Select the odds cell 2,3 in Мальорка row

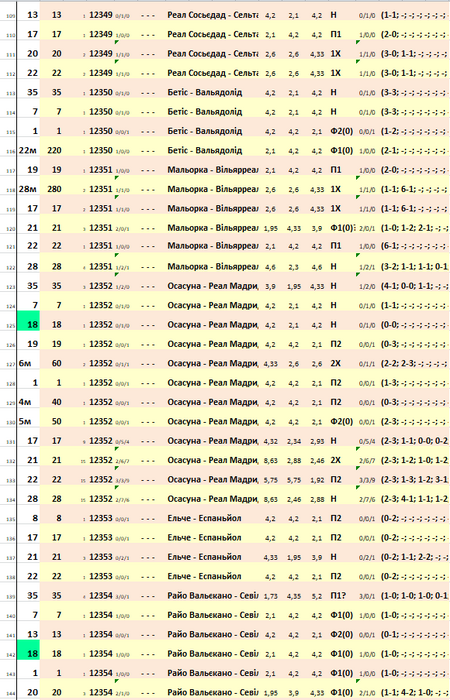point(294,267)
